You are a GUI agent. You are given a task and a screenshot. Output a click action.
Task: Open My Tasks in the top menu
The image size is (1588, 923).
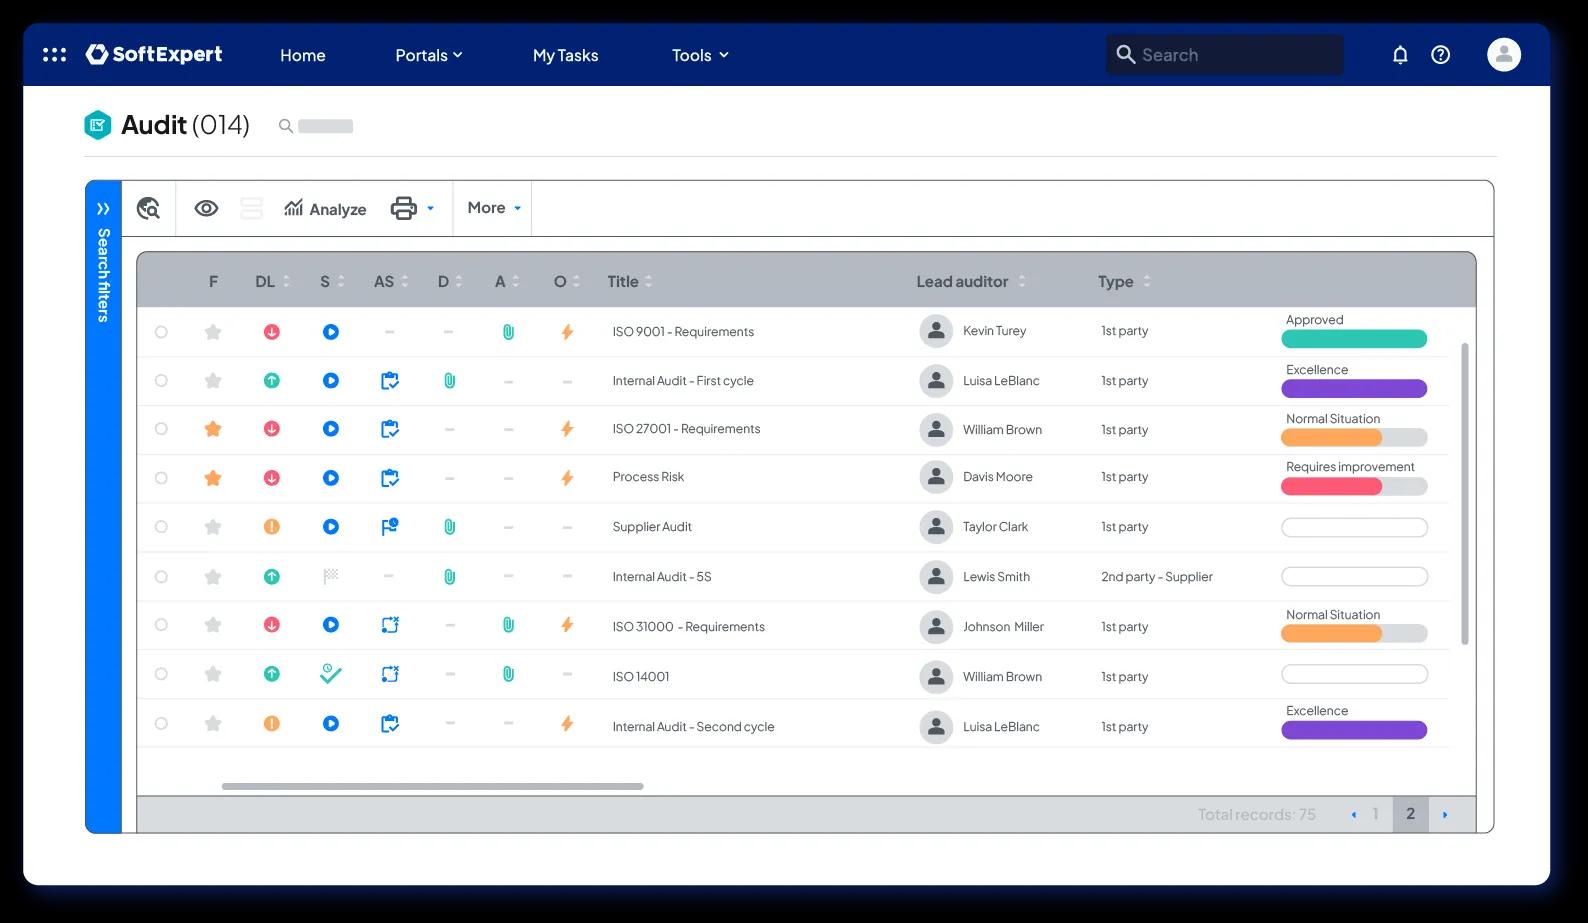click(565, 55)
